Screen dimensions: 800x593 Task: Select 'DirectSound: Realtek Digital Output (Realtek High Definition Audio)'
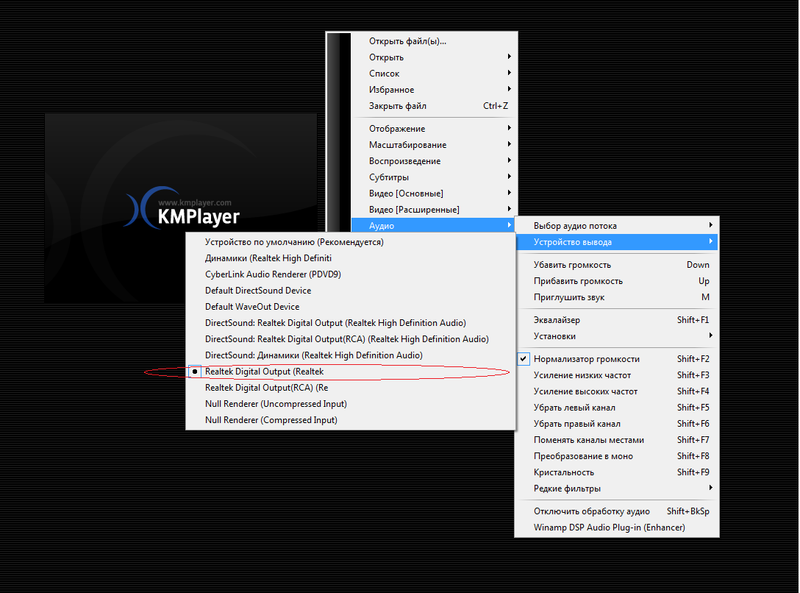click(x=351, y=323)
